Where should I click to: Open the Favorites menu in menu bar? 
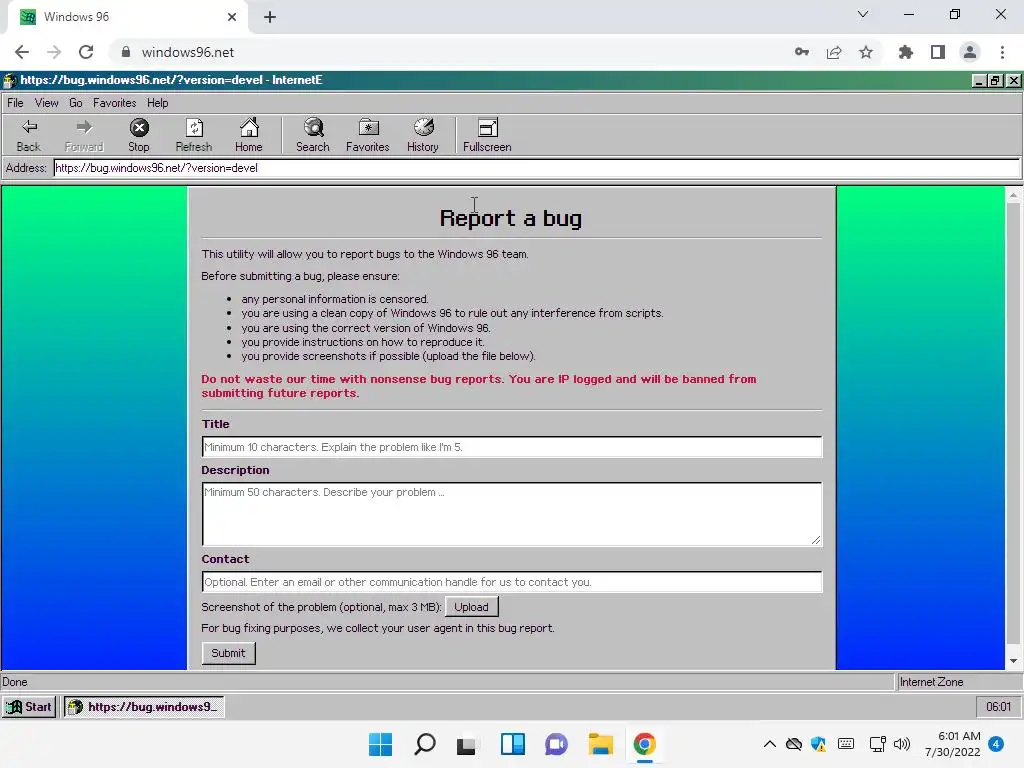pos(114,103)
